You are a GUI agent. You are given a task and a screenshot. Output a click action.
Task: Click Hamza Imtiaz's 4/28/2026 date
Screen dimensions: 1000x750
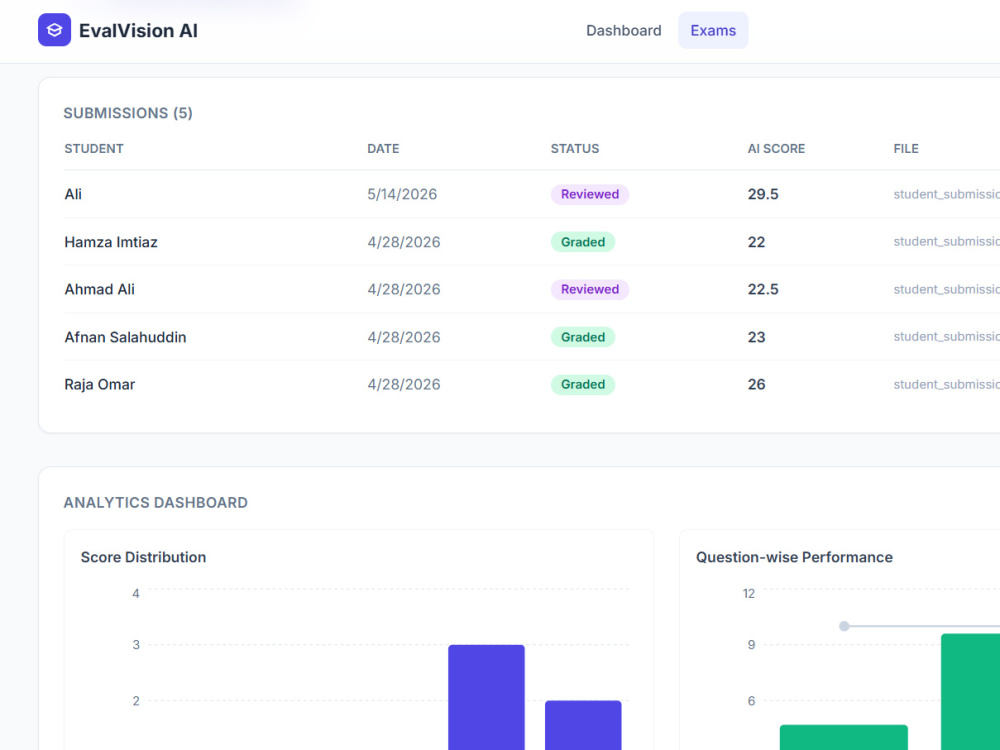(x=404, y=242)
